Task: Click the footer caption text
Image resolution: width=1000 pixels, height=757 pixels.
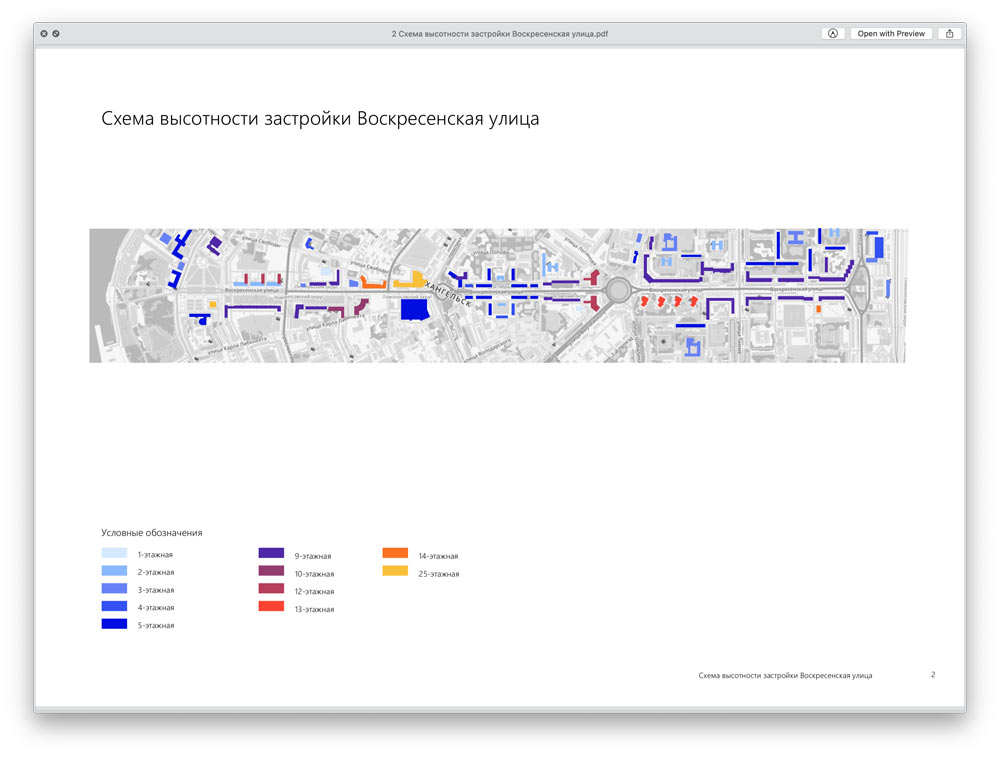Action: (x=785, y=676)
